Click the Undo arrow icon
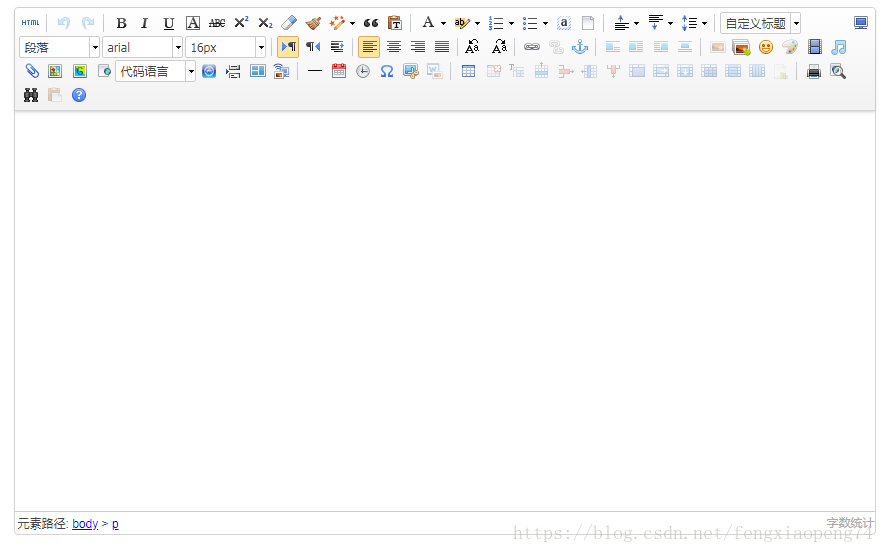Screen dimensions: 884x553 (64, 23)
